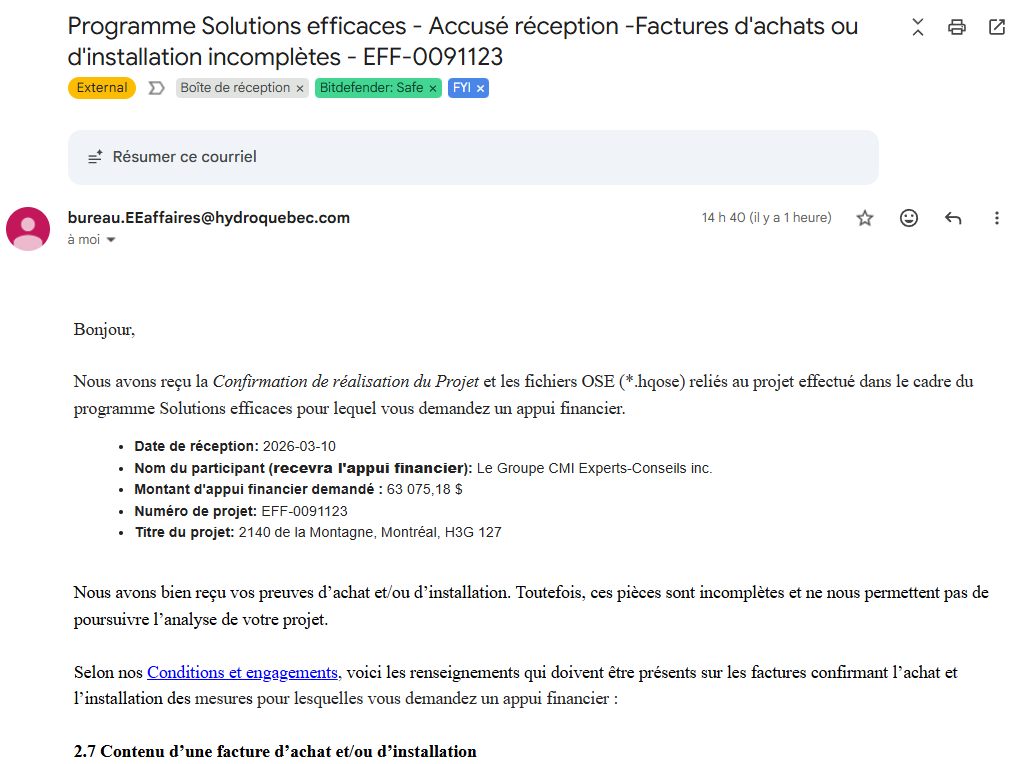Click the summarize sparkle icon
This screenshot has height=764, width=1013.
pyautogui.click(x=96, y=157)
